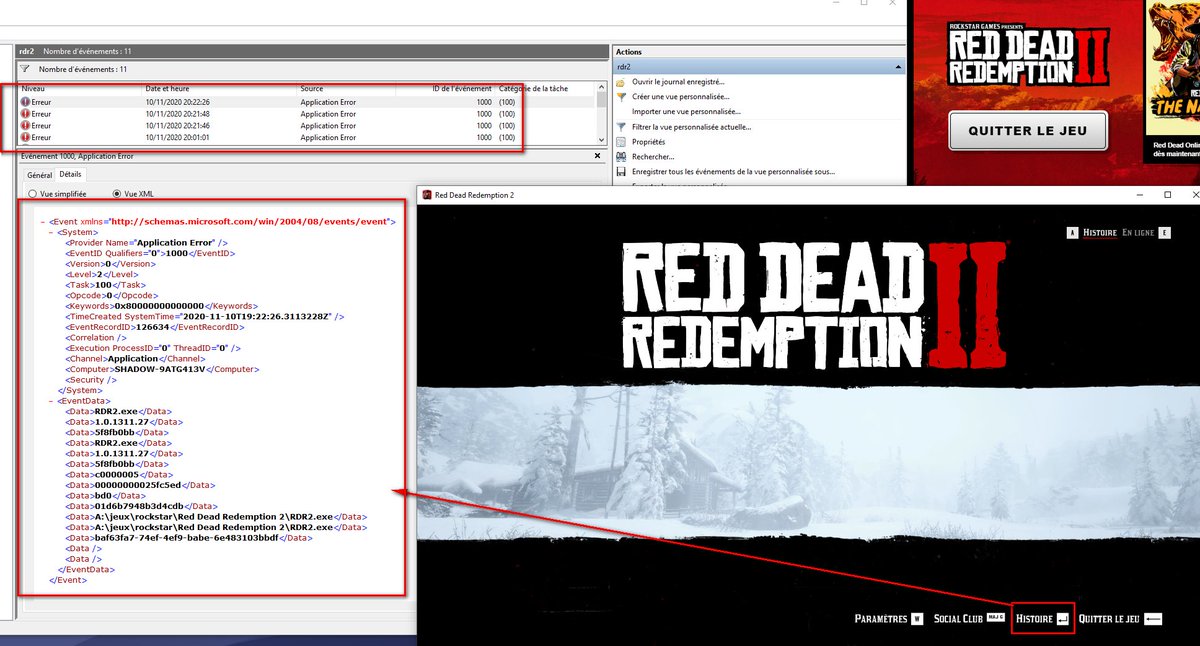
Task: Click the binoculars icon beside Rechercher
Action: (621, 157)
